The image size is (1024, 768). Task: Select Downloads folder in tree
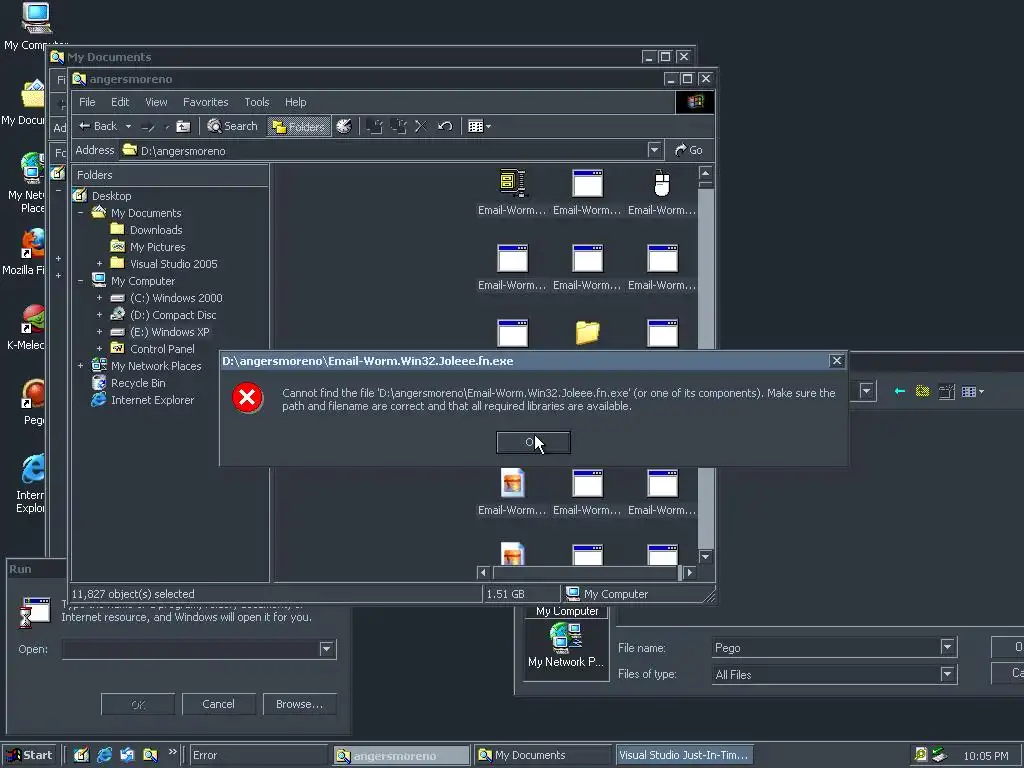click(155, 230)
